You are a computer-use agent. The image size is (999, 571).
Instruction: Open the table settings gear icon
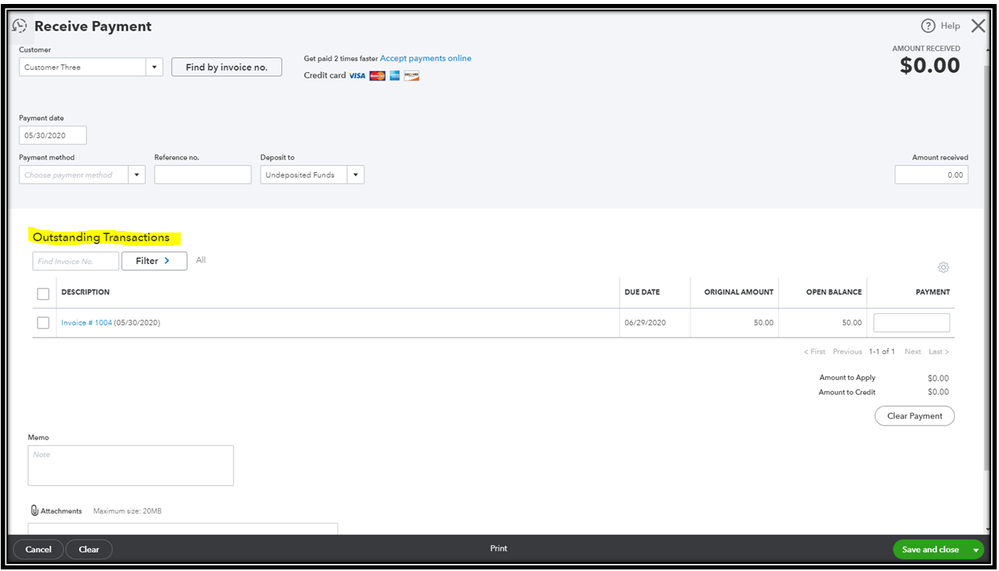[x=944, y=267]
